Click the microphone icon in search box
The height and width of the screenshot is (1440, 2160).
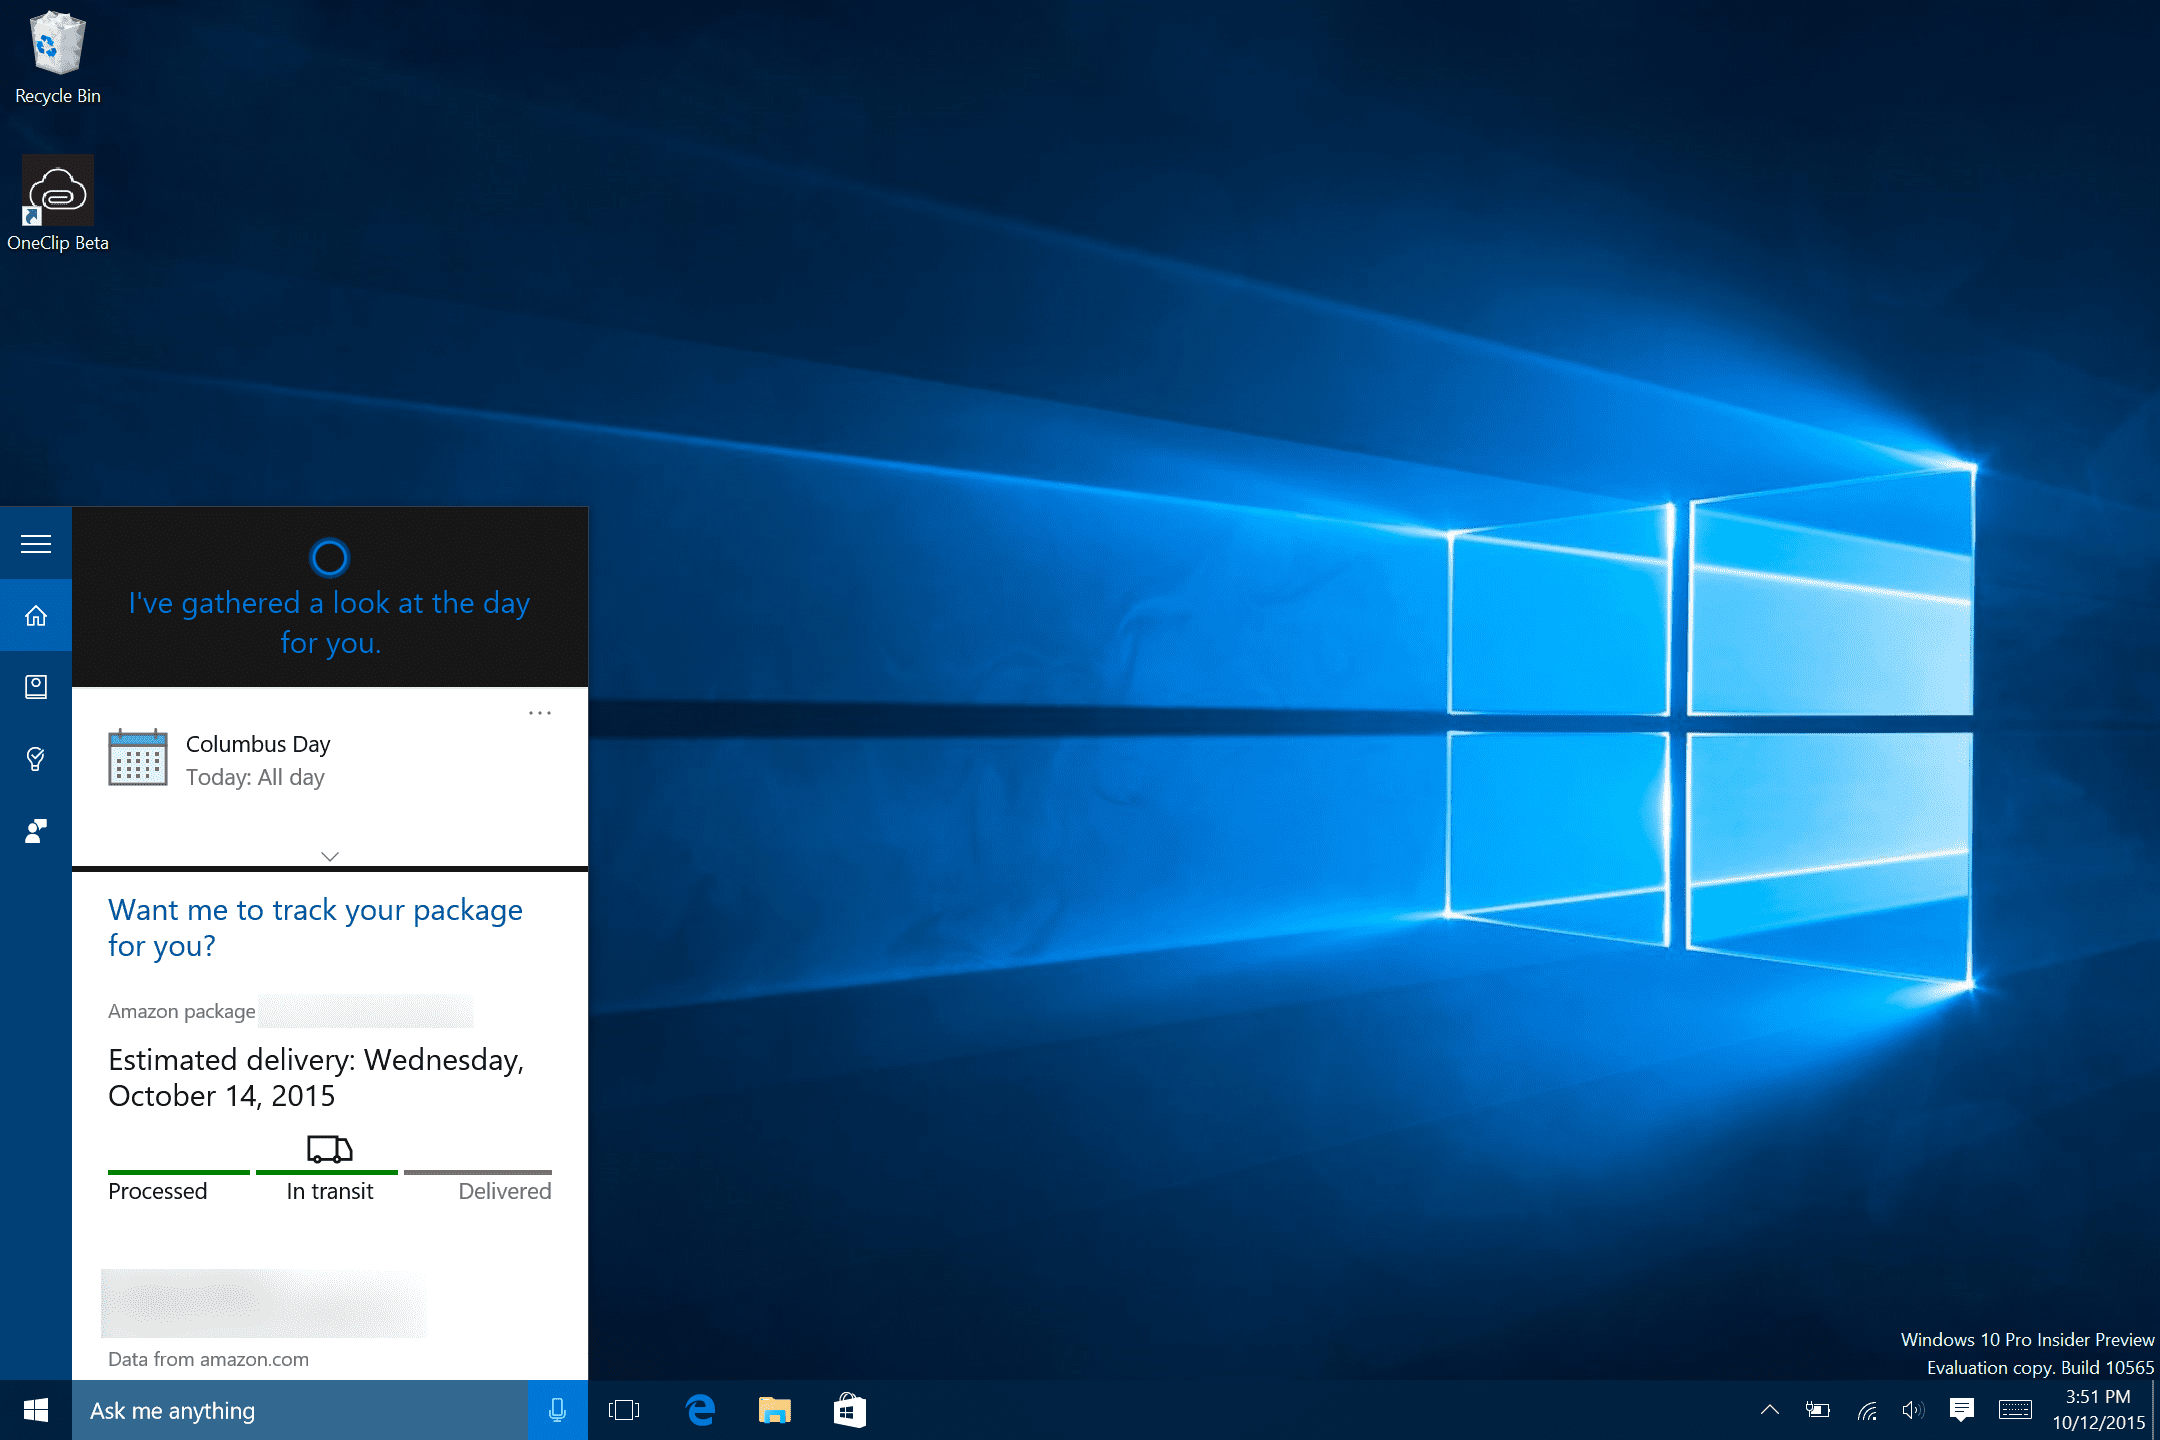click(x=557, y=1410)
